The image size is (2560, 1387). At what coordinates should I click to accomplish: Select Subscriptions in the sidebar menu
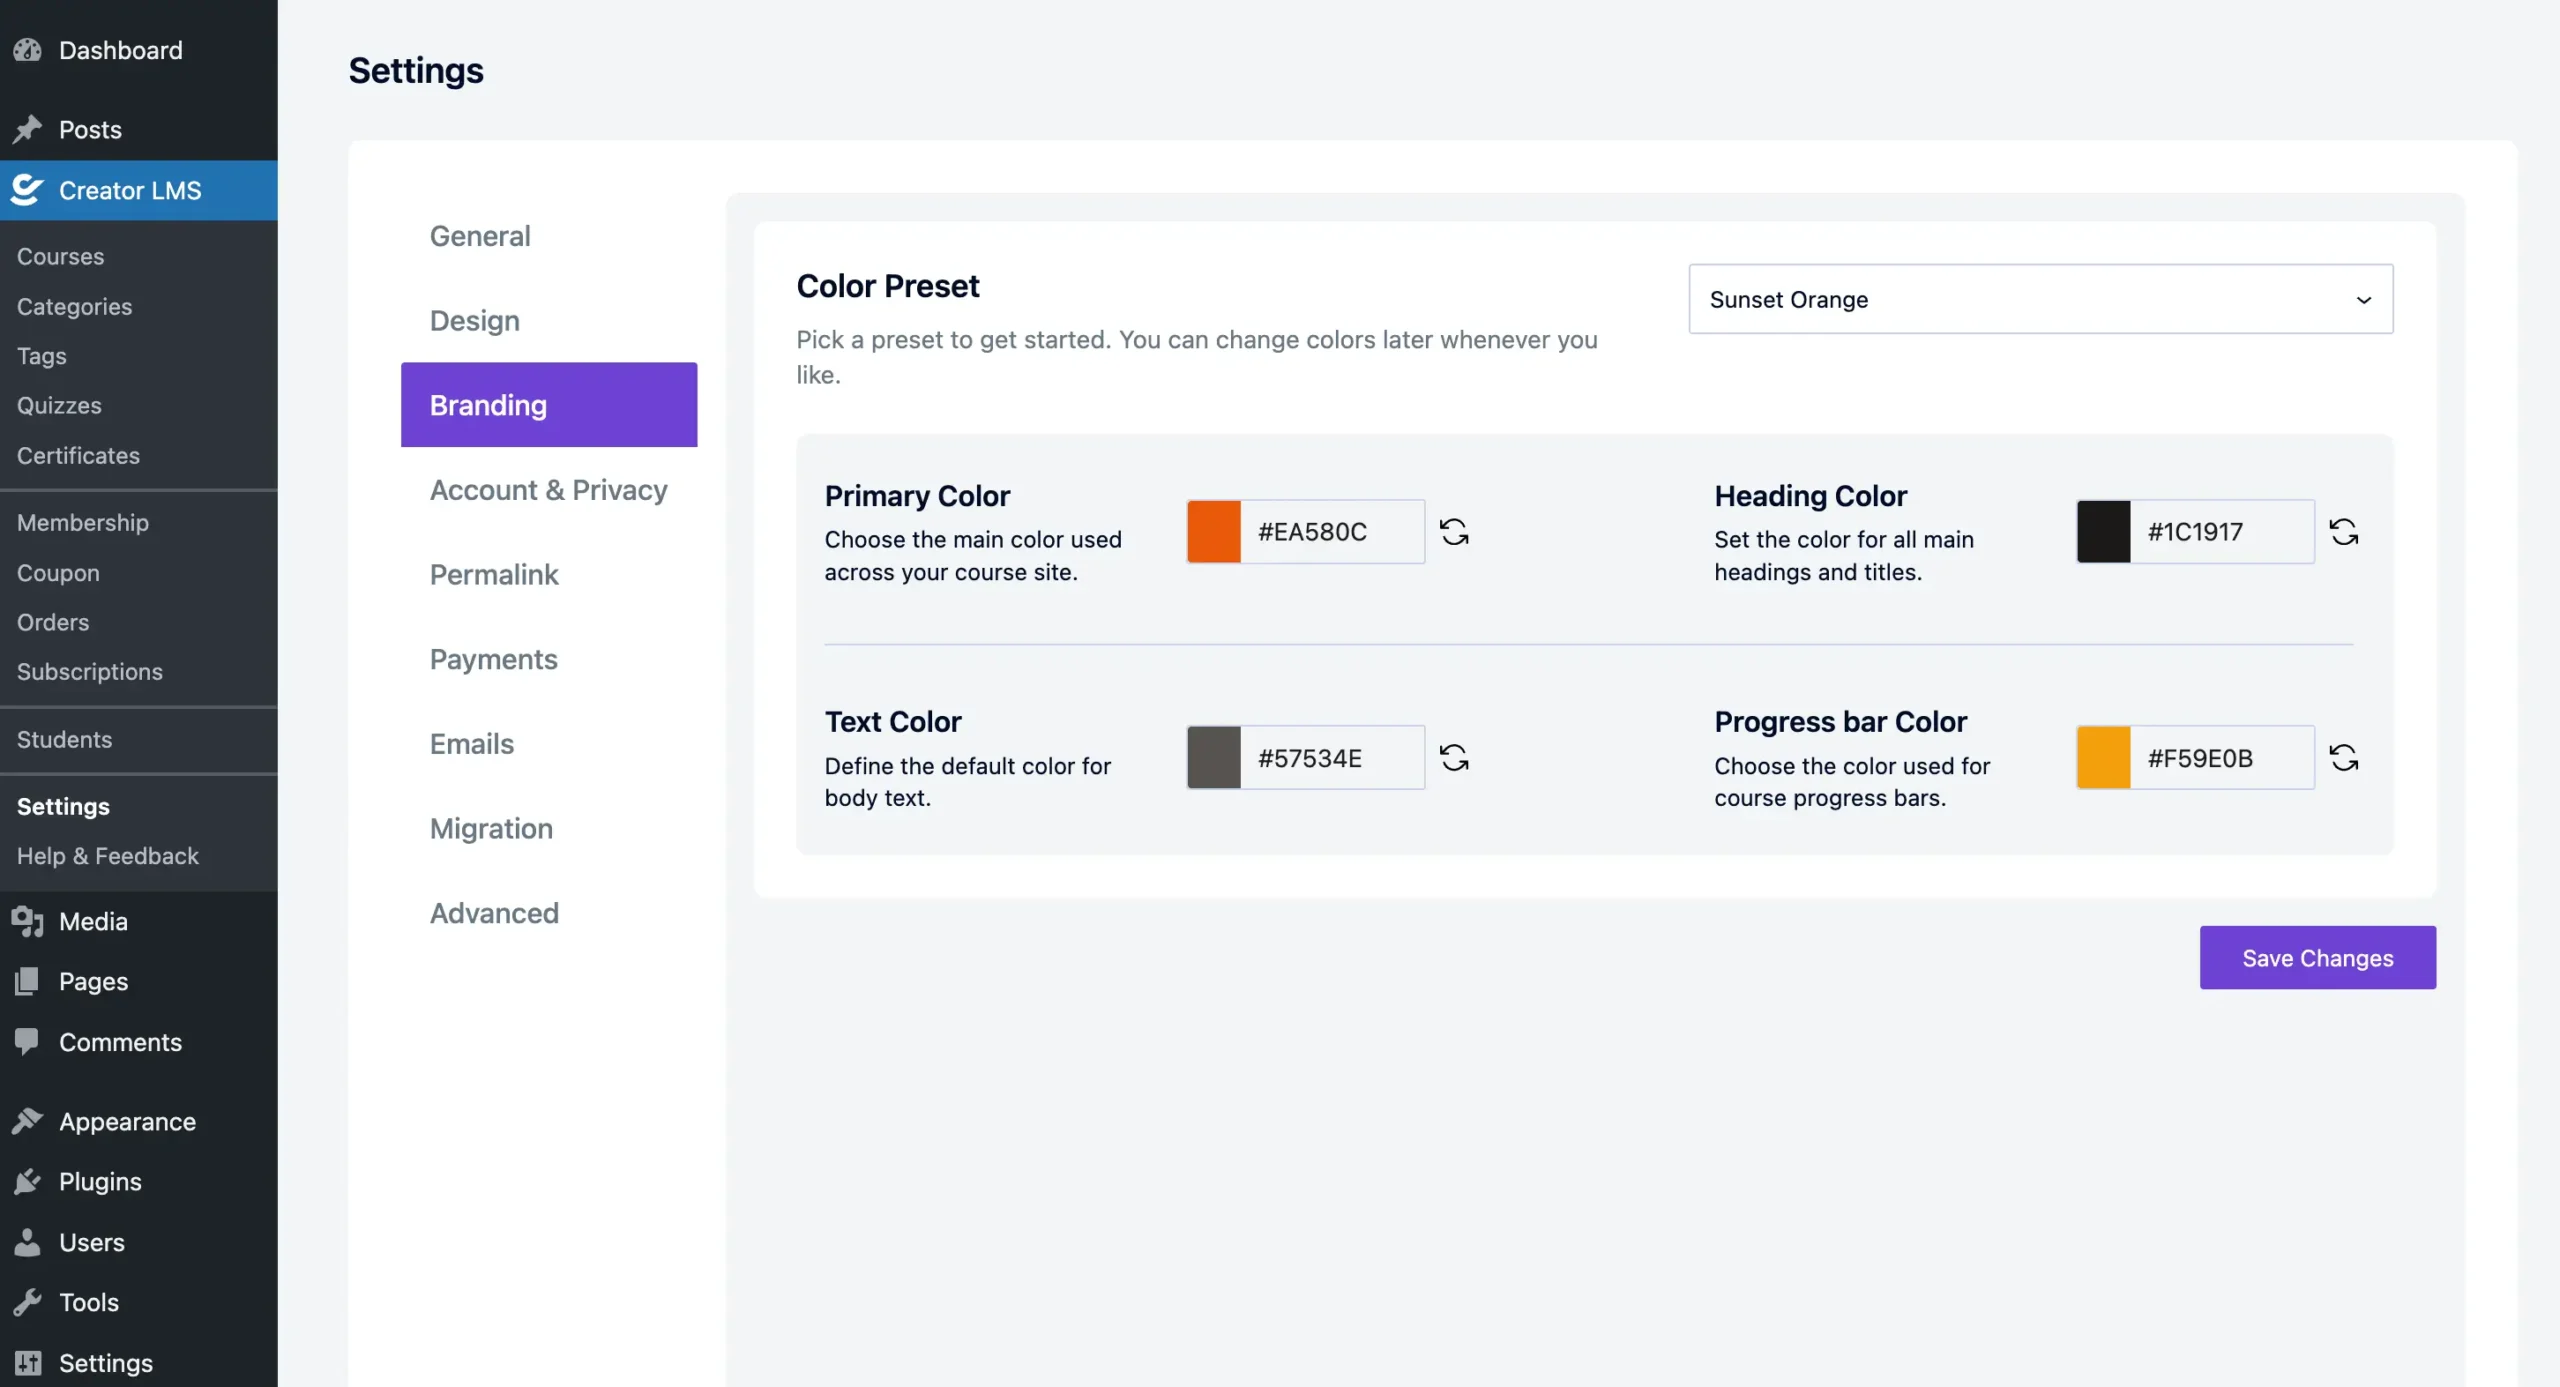pyautogui.click(x=89, y=671)
